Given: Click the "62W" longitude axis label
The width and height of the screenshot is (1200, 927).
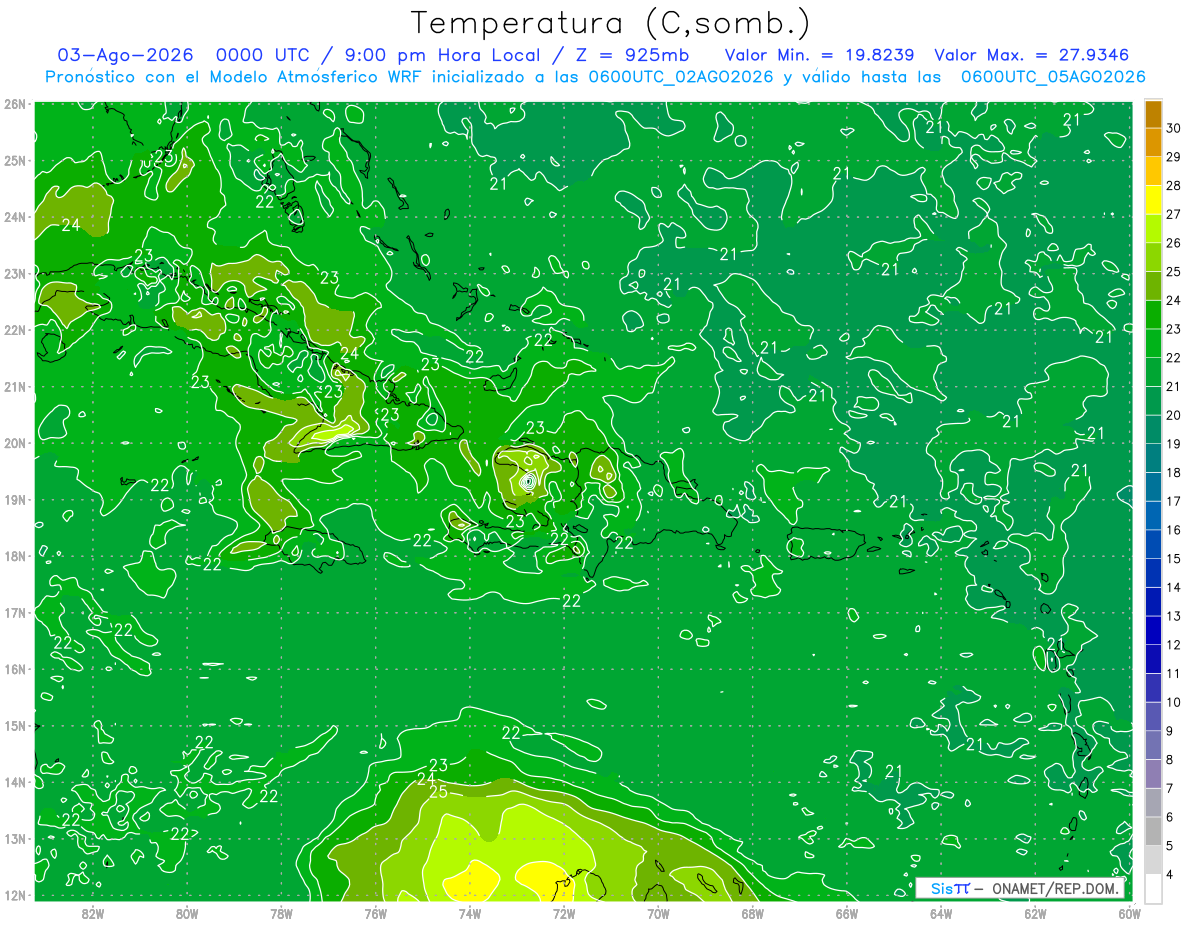Looking at the screenshot, I should tap(1035, 912).
